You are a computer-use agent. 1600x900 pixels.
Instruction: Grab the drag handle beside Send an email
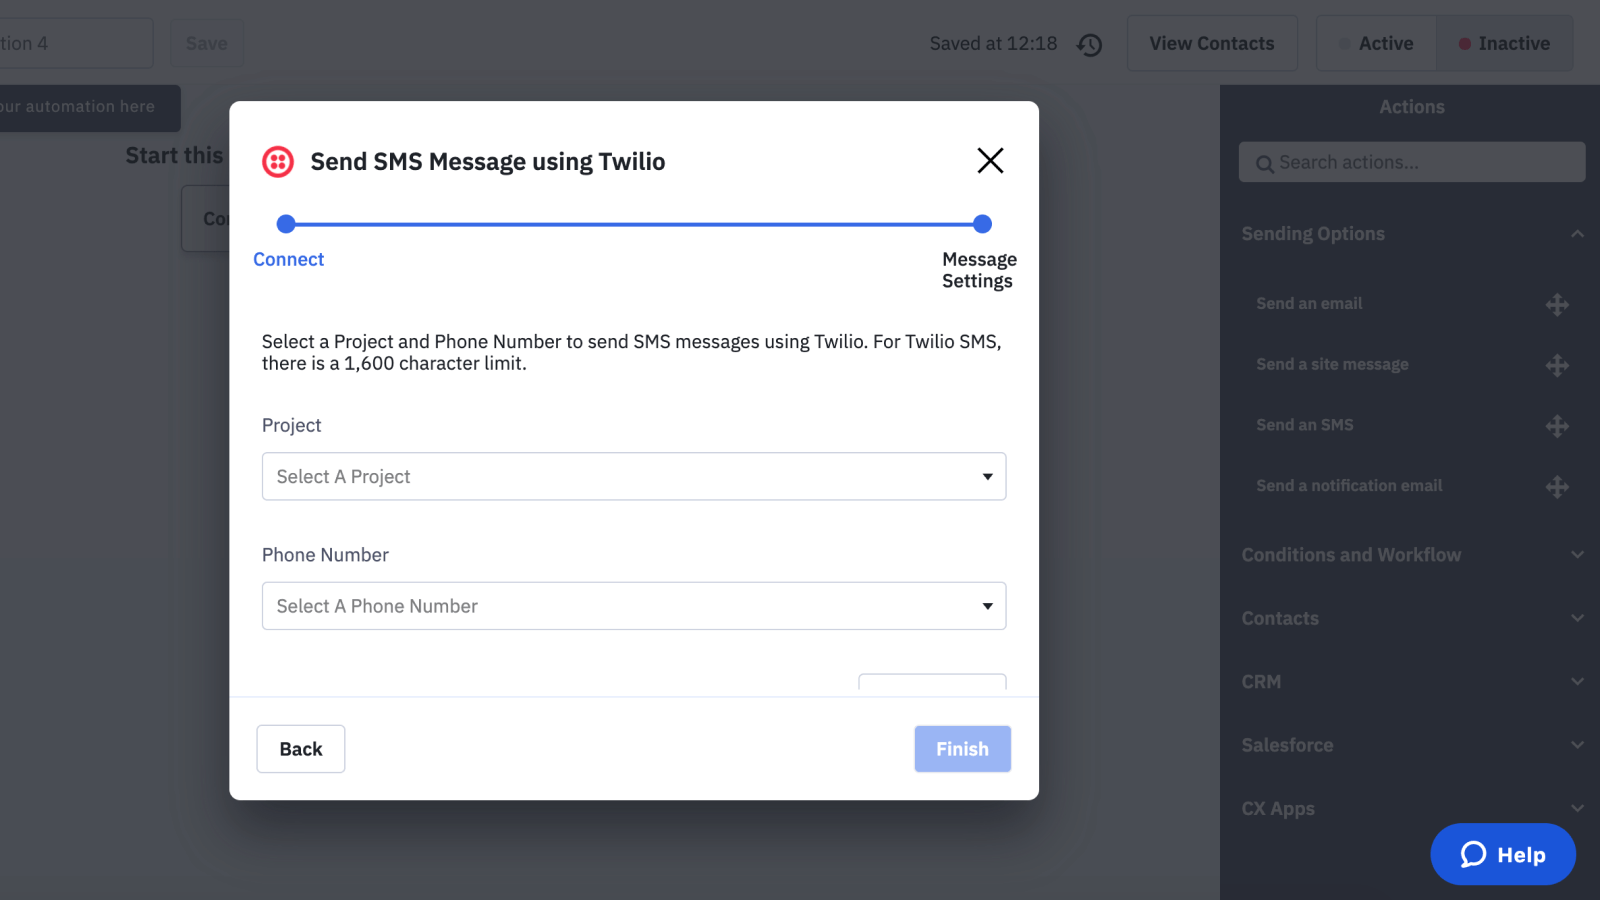[1556, 305]
